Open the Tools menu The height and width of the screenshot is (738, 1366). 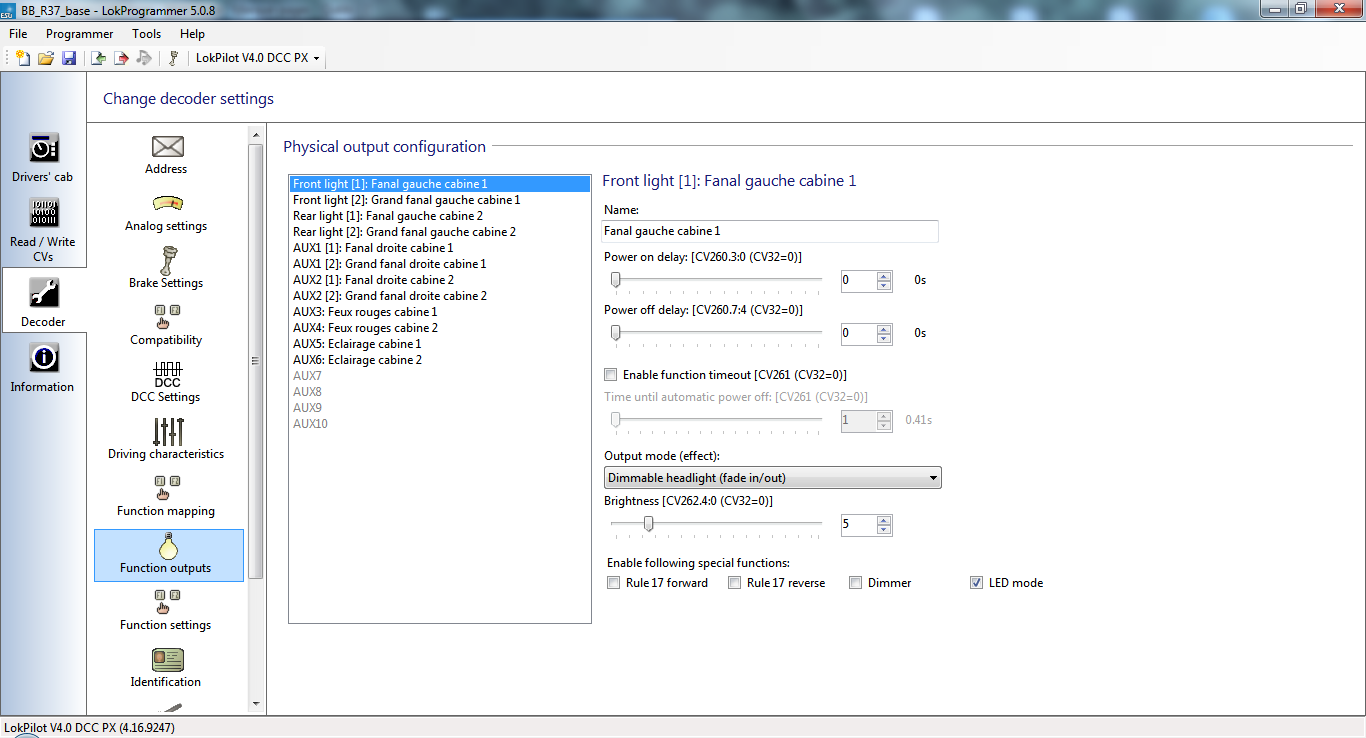click(146, 34)
